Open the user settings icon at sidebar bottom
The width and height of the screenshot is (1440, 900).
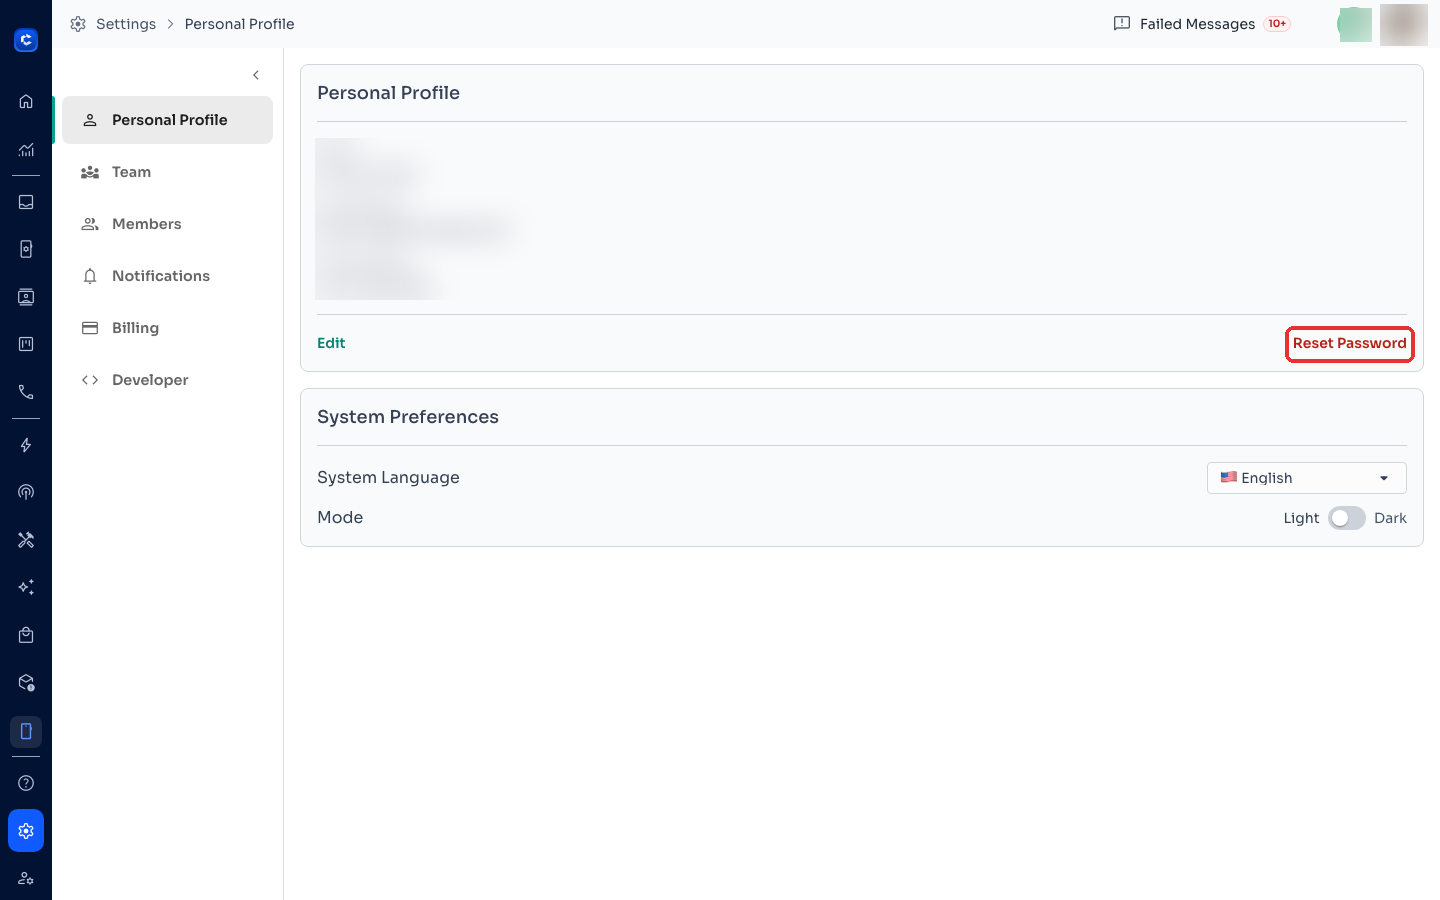26,879
